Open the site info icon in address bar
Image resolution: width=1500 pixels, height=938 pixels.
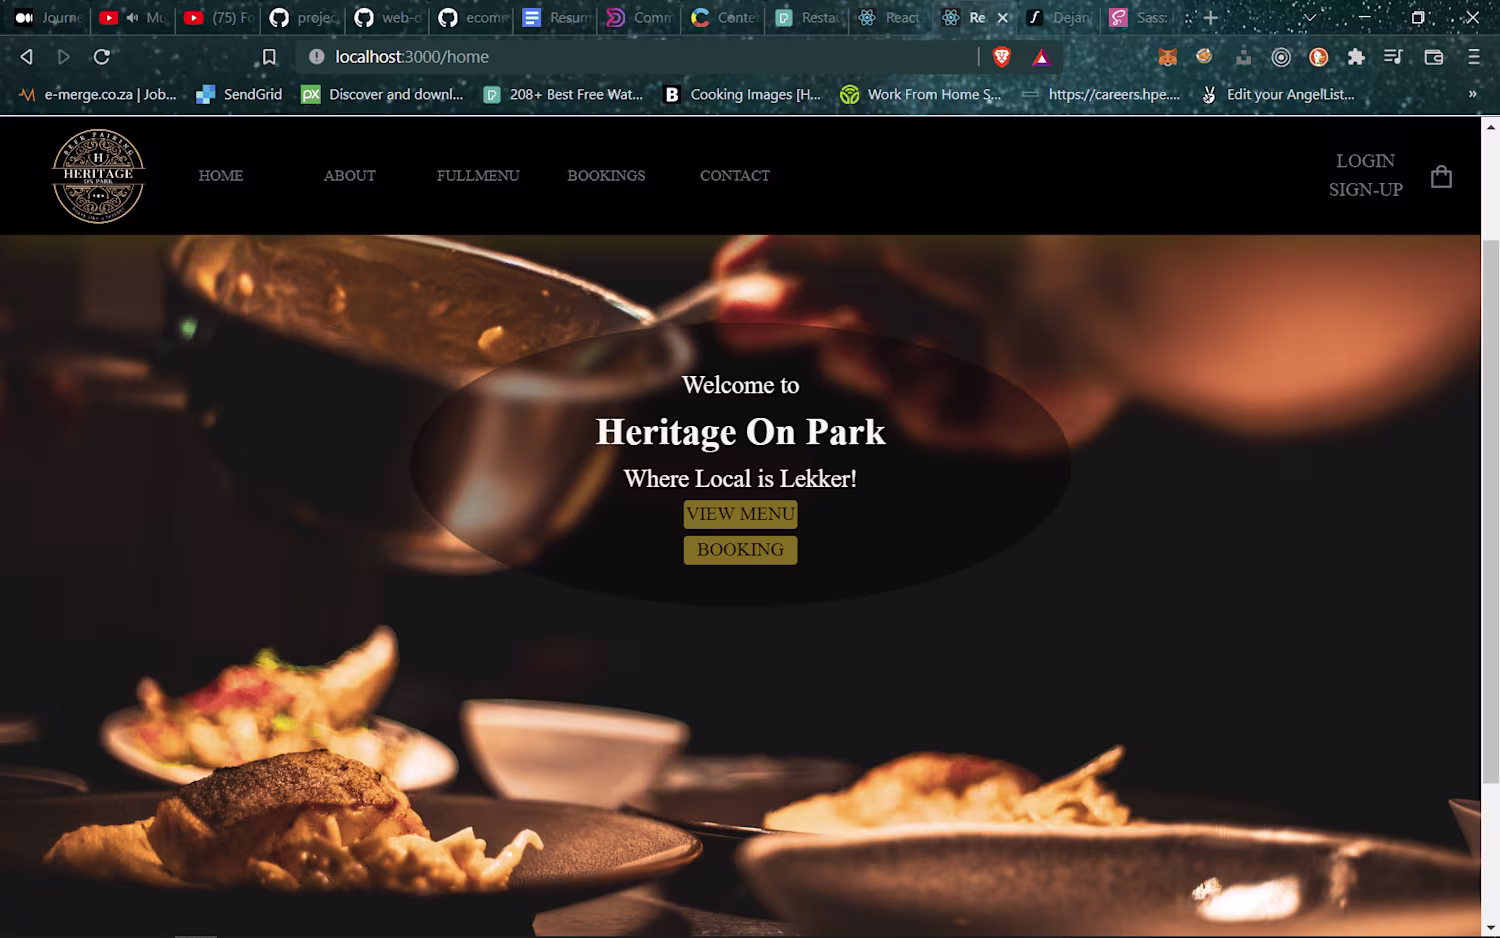click(317, 57)
